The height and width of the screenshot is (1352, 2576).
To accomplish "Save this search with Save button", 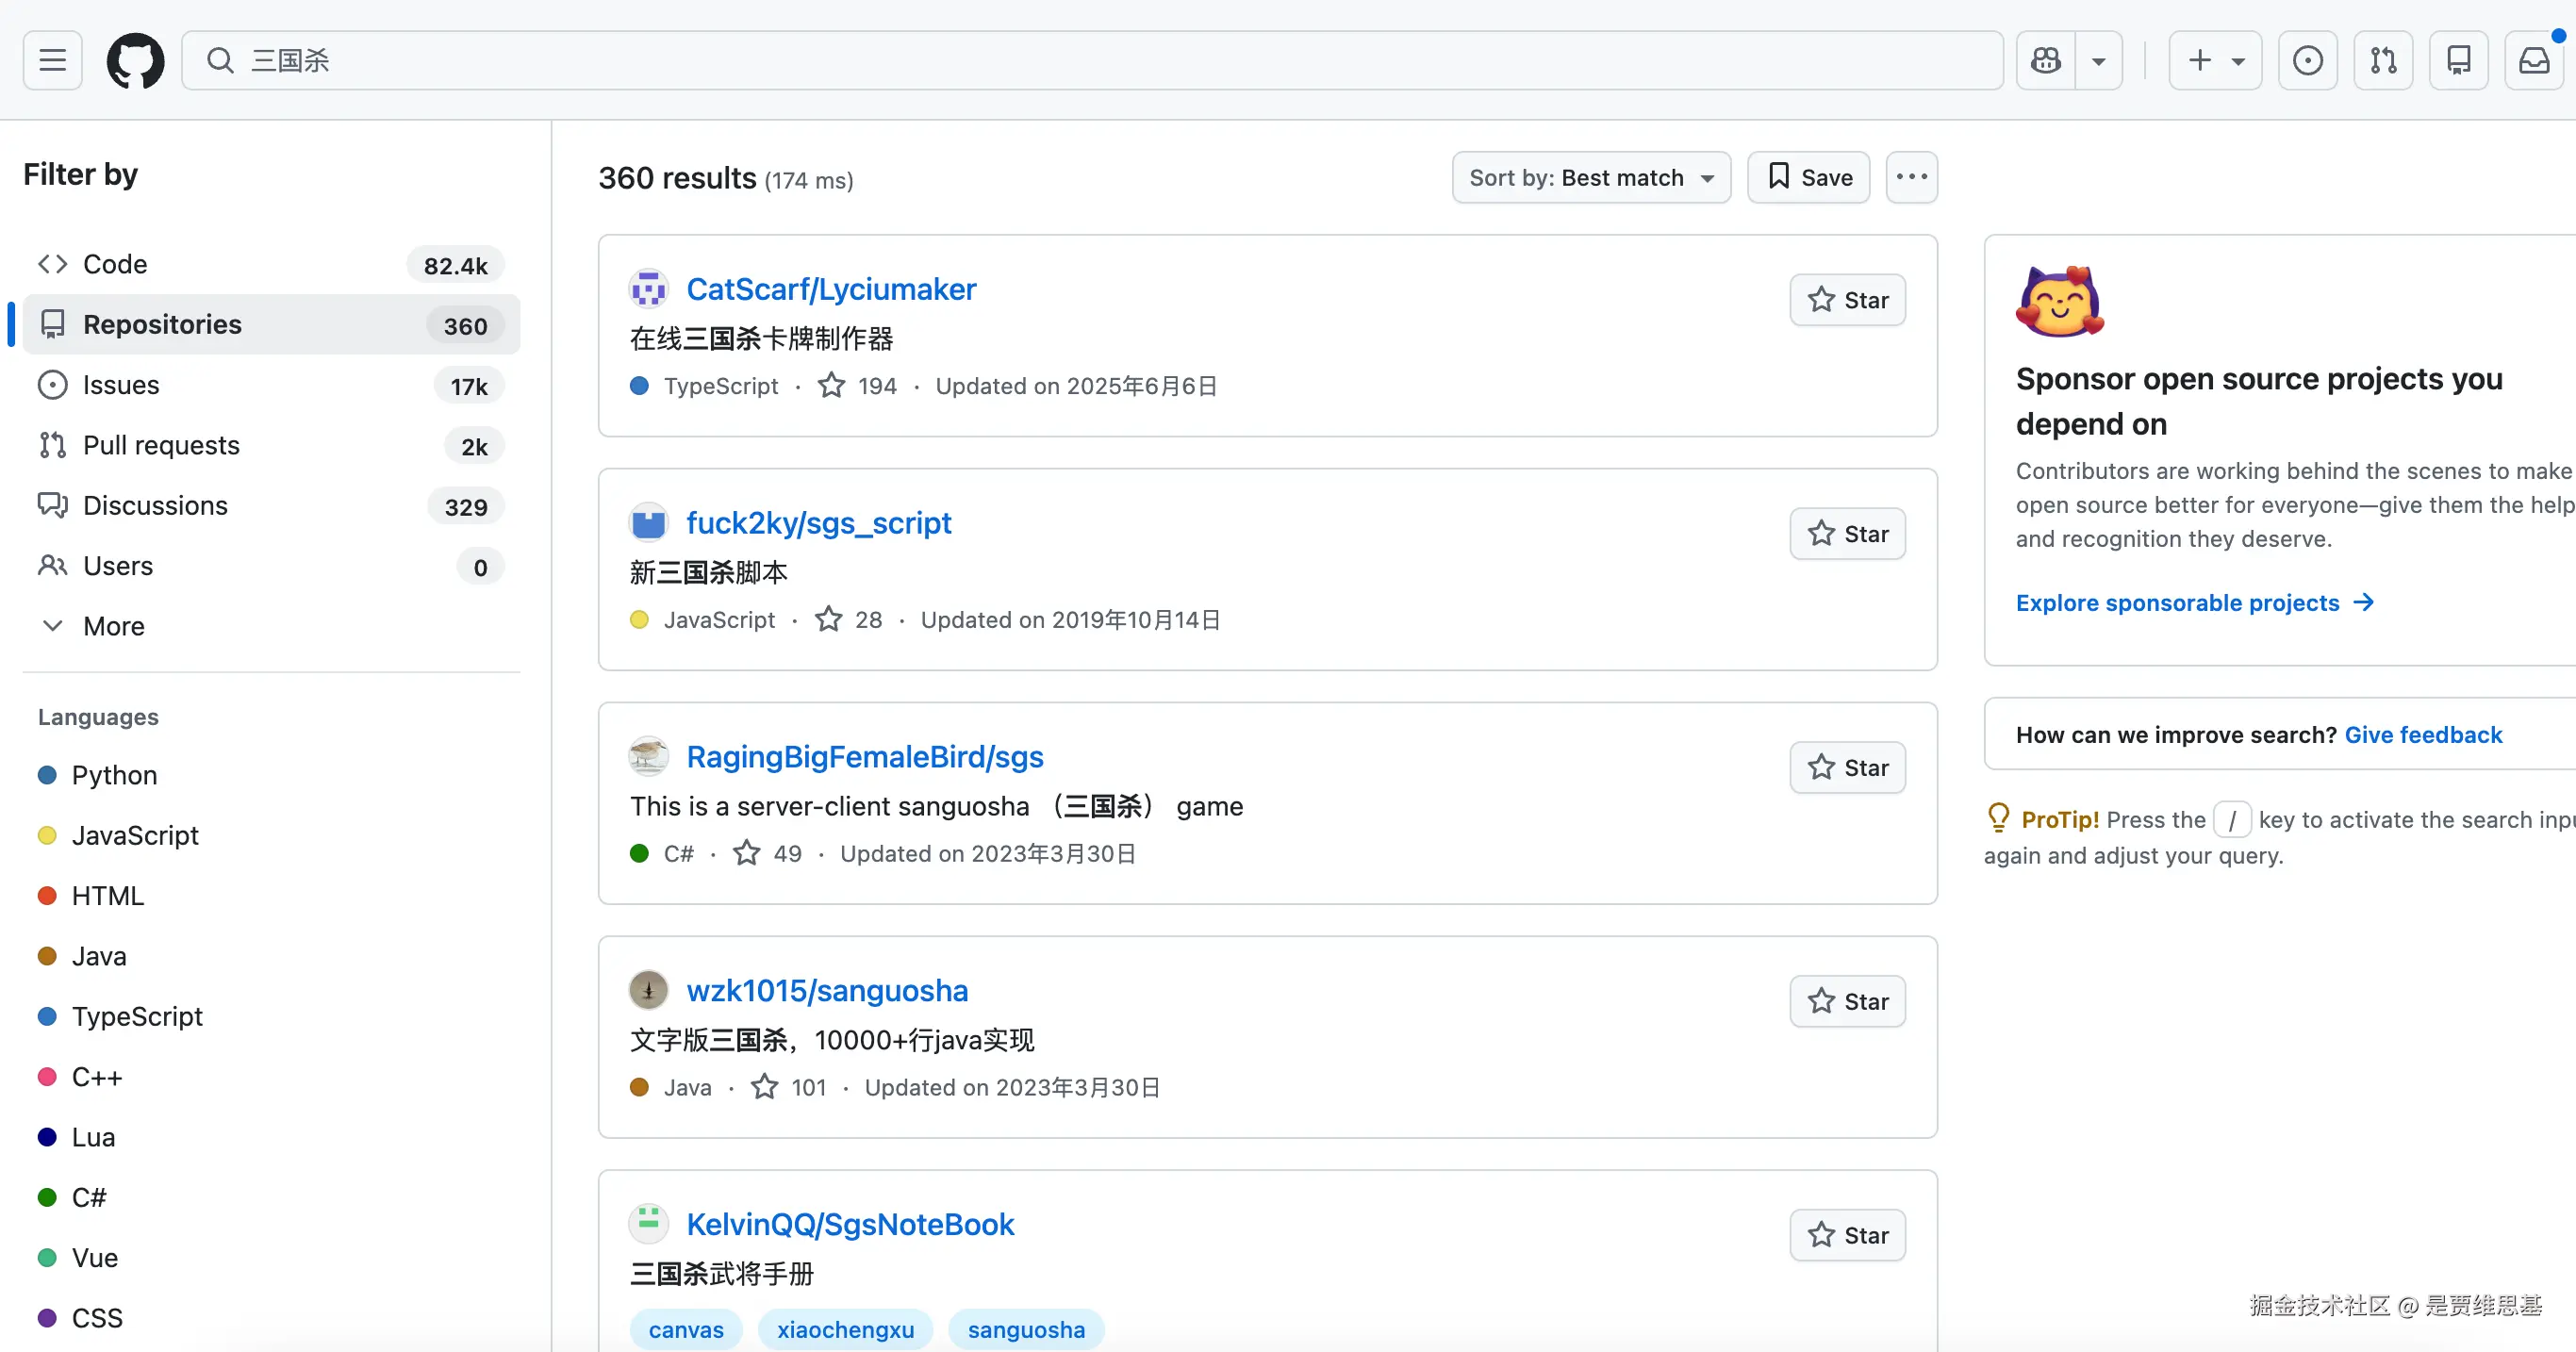I will point(1808,178).
